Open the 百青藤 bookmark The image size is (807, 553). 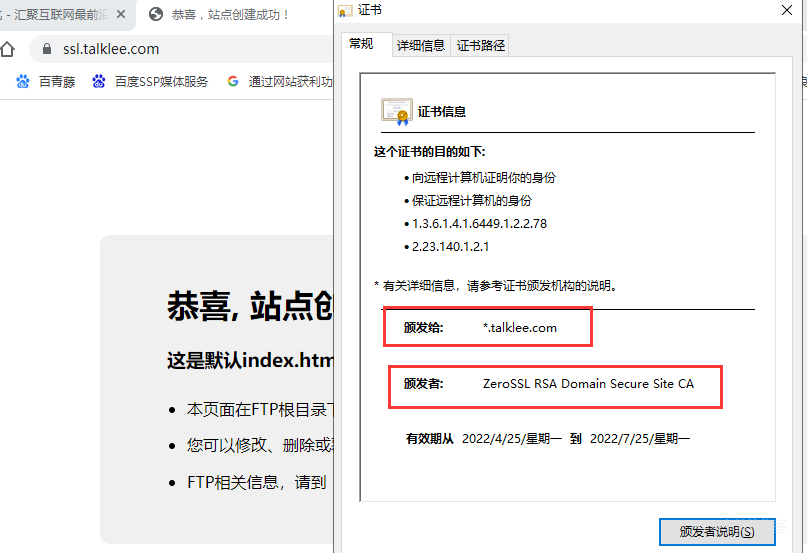[56, 82]
